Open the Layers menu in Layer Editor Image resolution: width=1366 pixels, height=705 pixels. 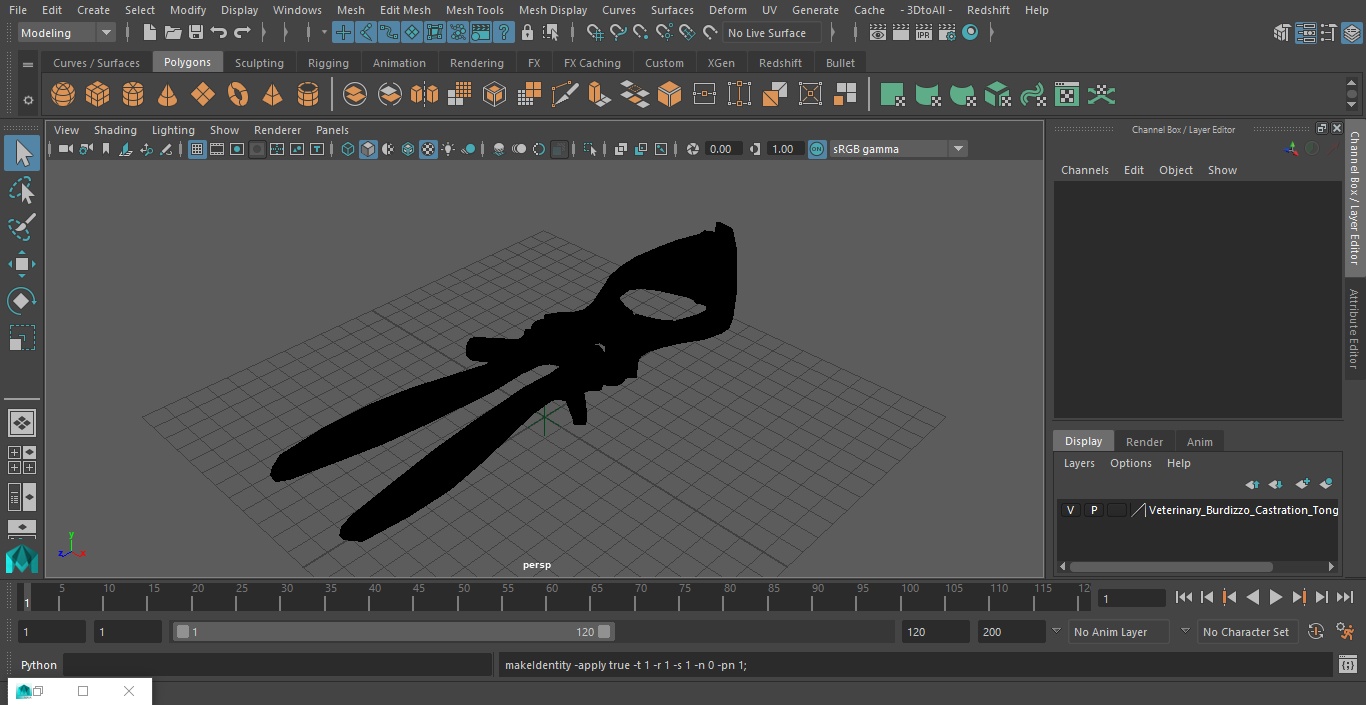(1078, 463)
